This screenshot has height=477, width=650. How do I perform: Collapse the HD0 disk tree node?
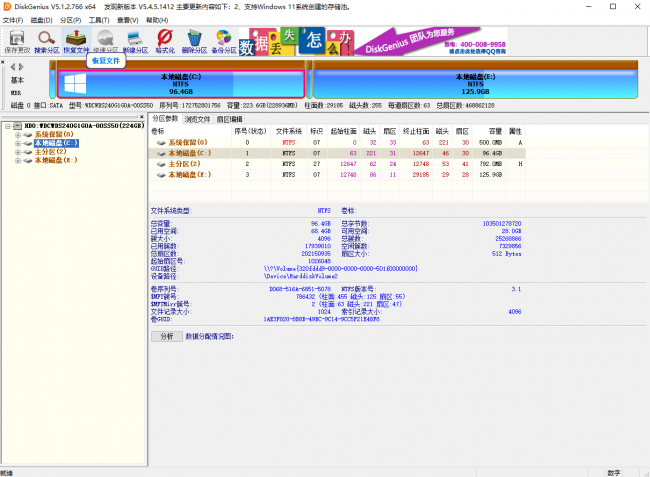[8, 126]
